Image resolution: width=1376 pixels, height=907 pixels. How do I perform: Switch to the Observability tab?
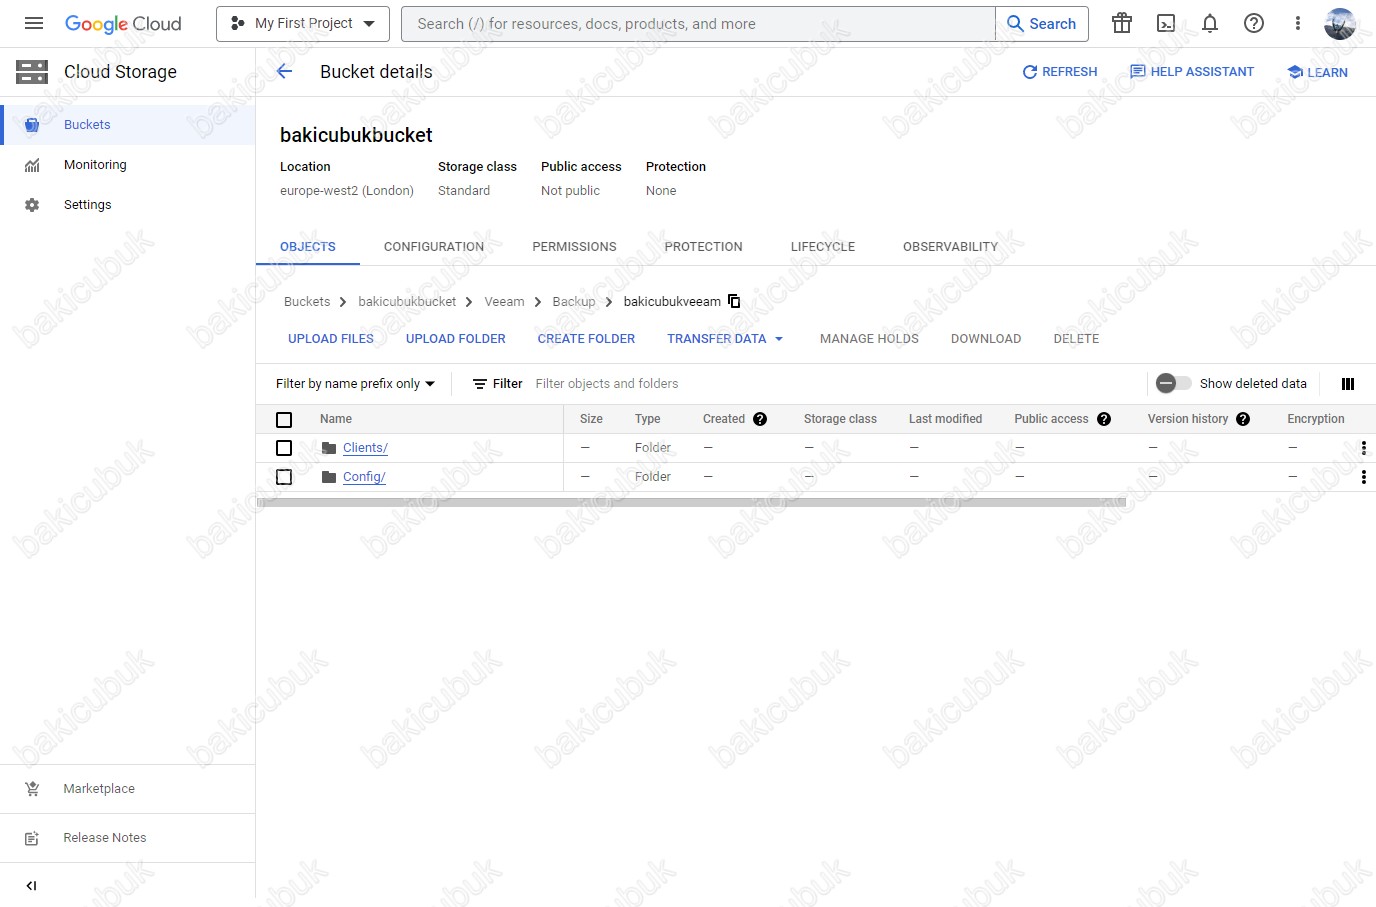950,247
